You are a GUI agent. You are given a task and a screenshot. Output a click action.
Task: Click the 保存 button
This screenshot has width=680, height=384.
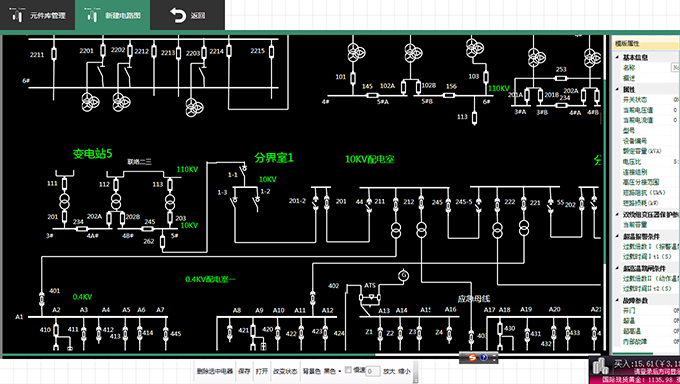tap(244, 371)
